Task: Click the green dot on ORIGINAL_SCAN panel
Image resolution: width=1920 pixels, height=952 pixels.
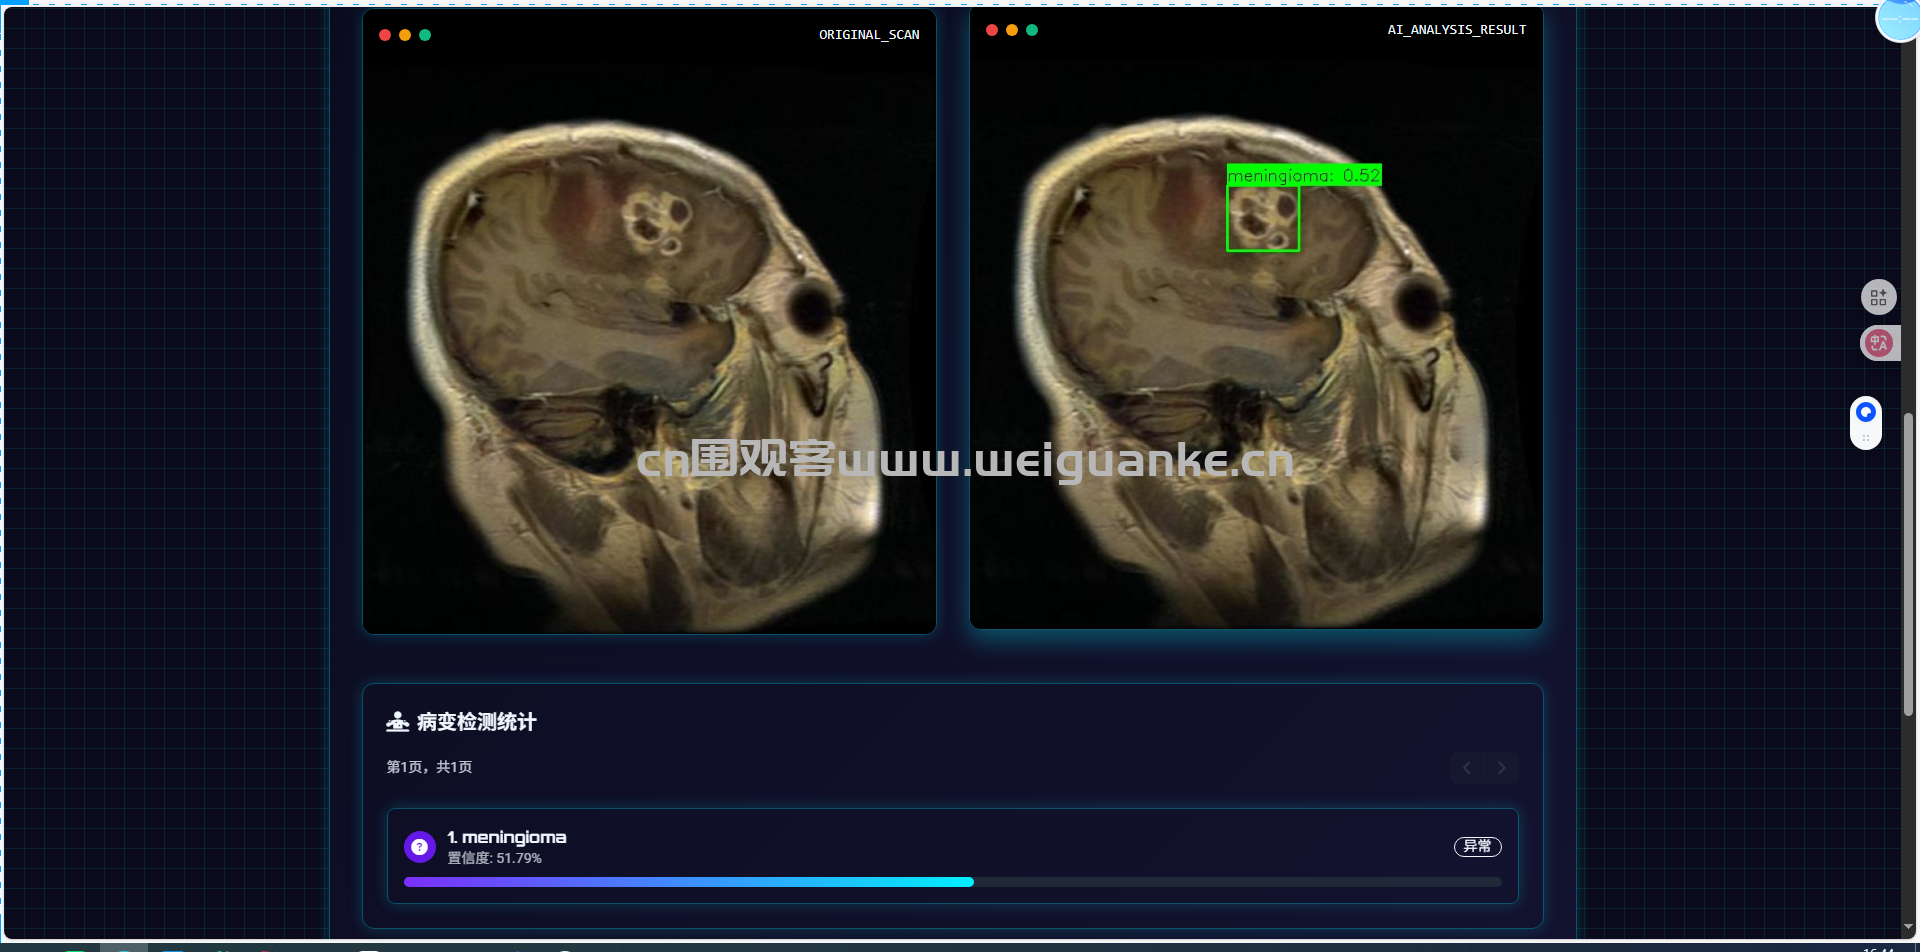Action: [x=425, y=35]
